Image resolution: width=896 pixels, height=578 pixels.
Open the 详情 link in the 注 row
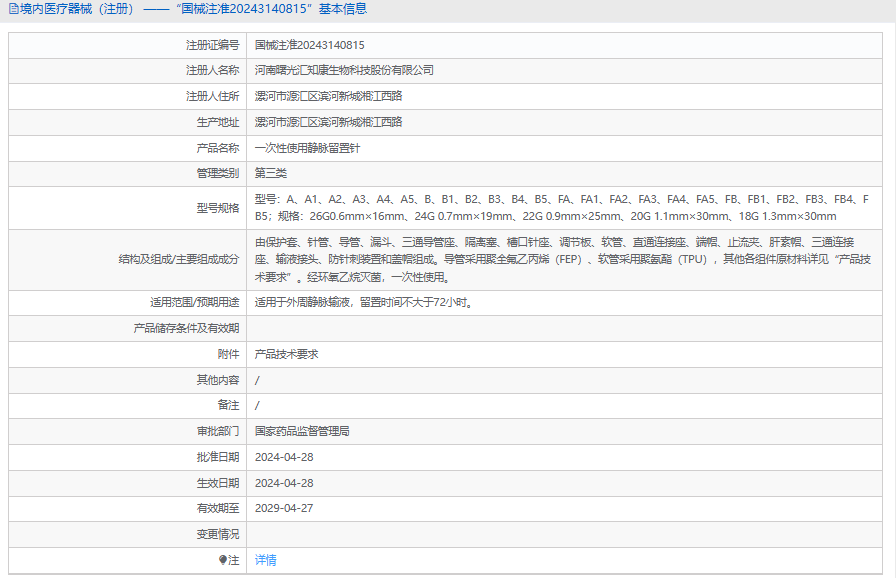(266, 560)
